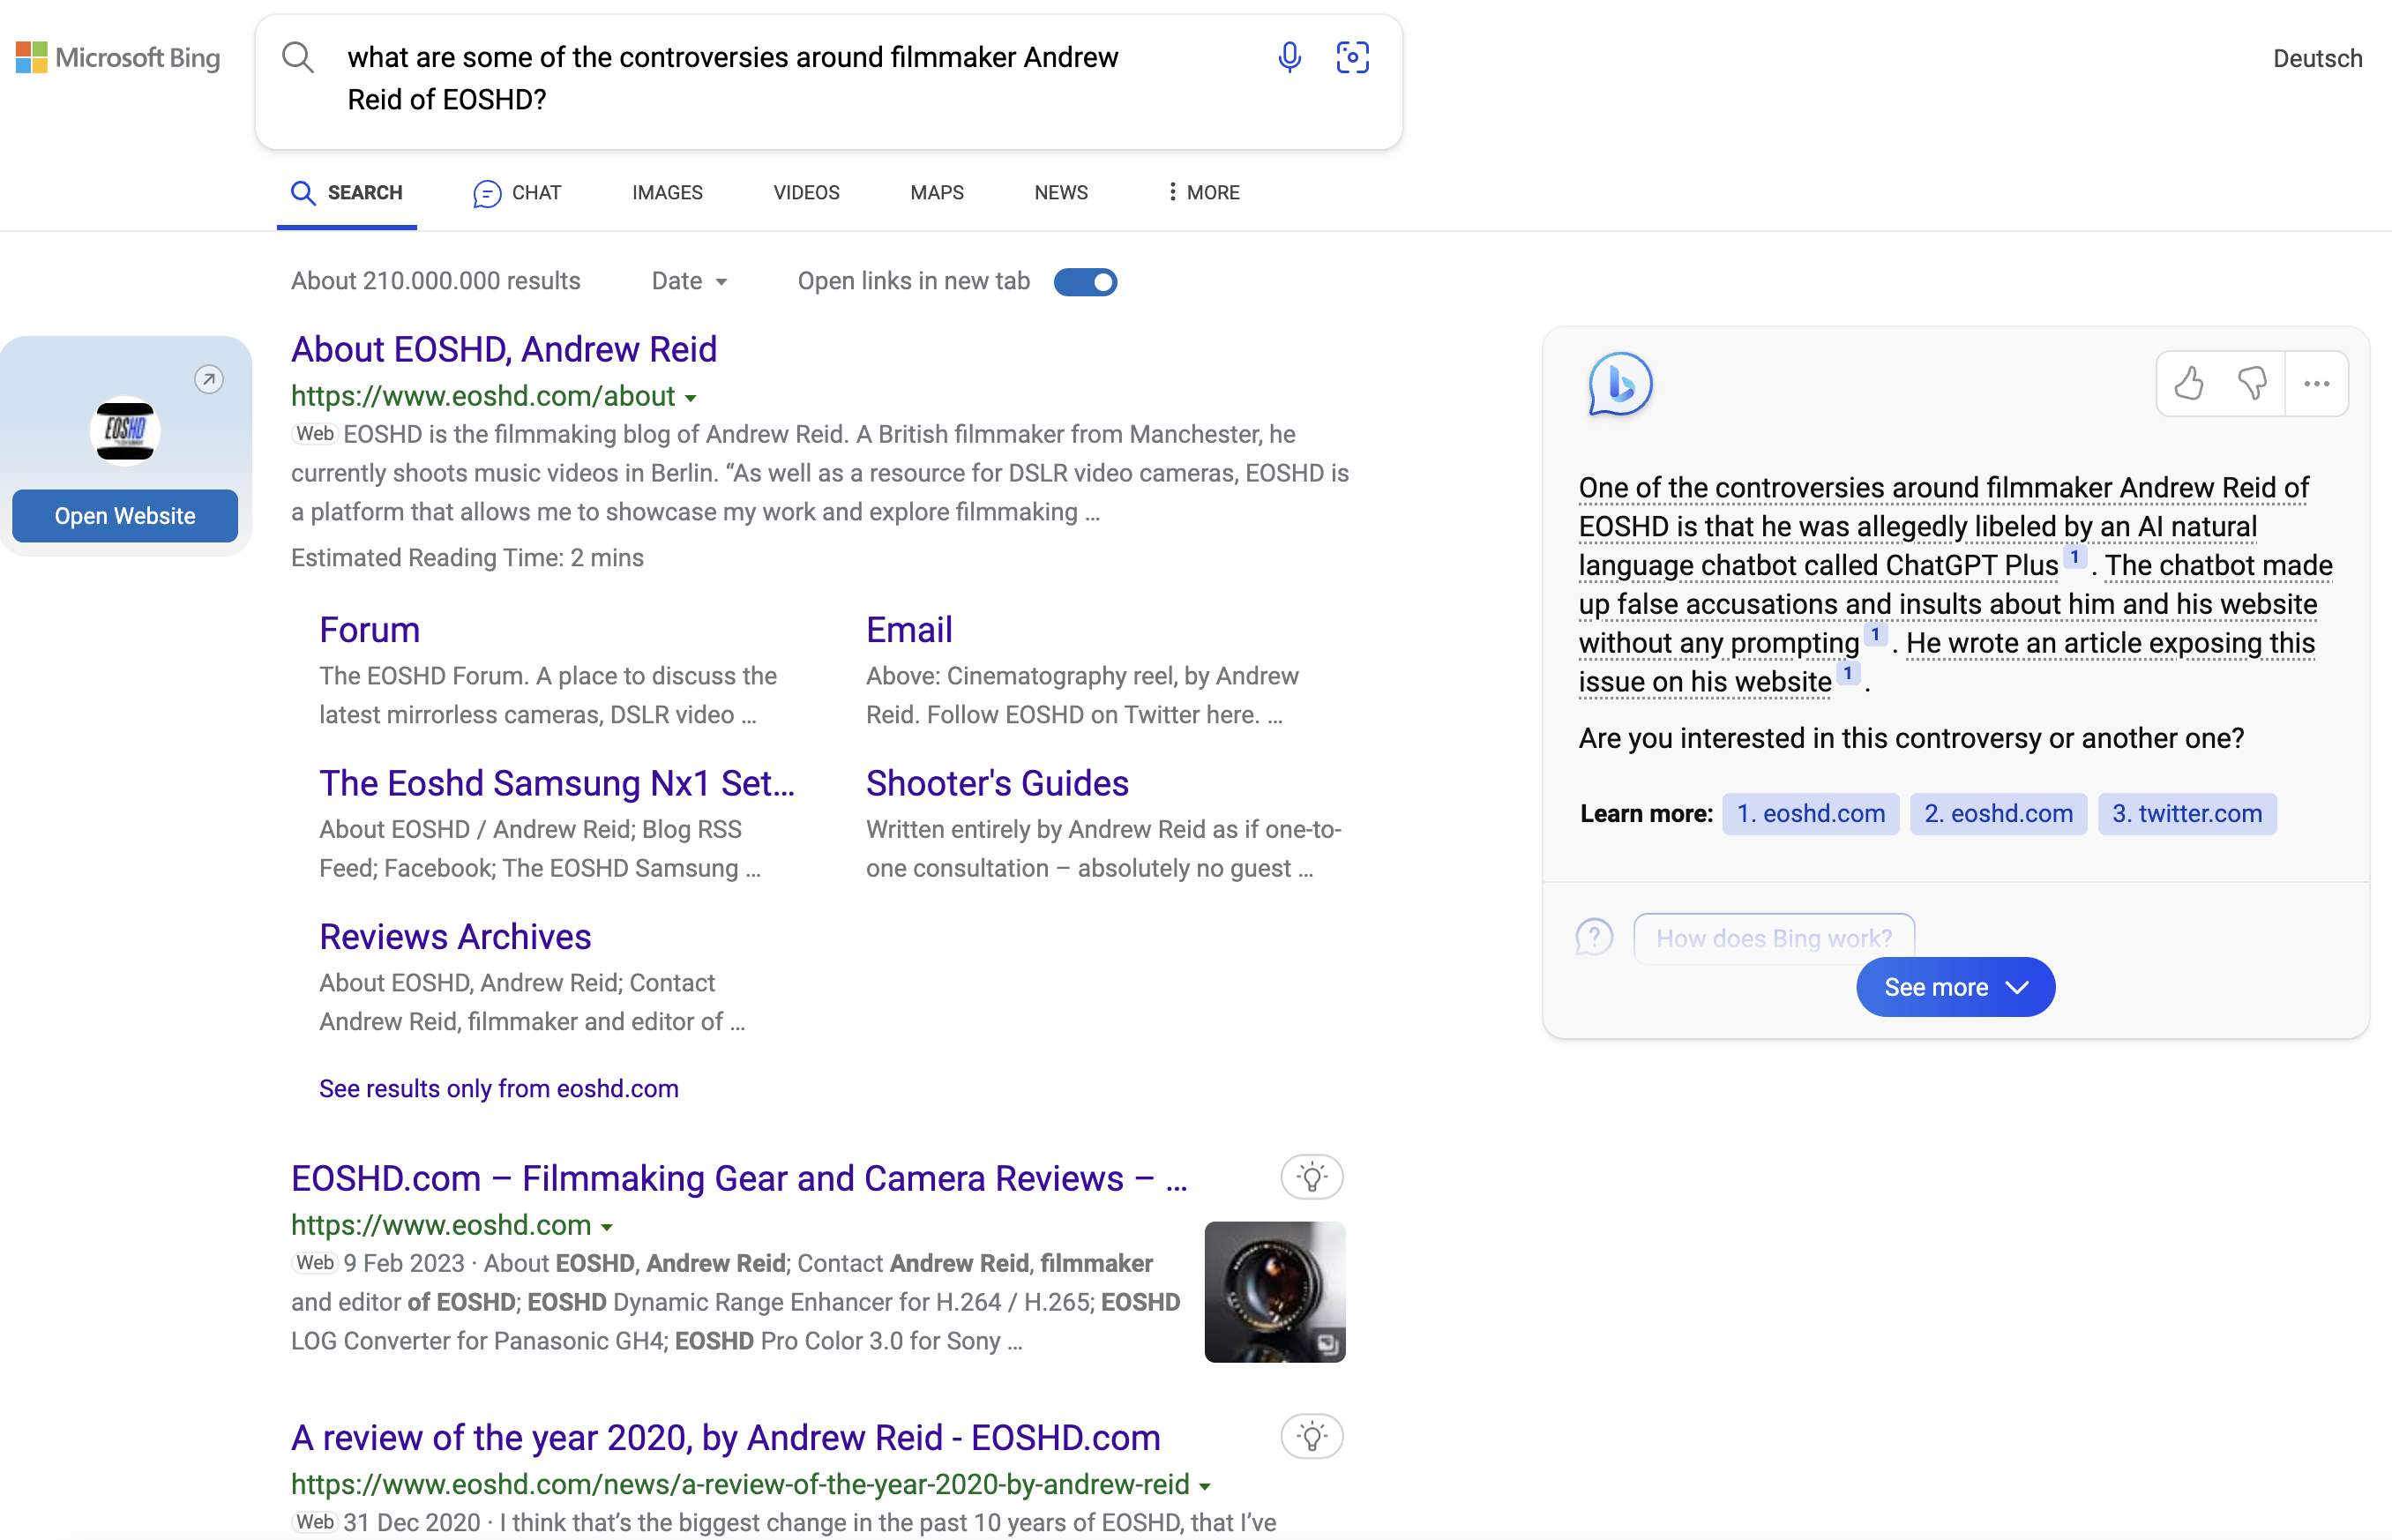Open the 1. eoshd.com source chip
2392x1540 pixels.
1811,813
